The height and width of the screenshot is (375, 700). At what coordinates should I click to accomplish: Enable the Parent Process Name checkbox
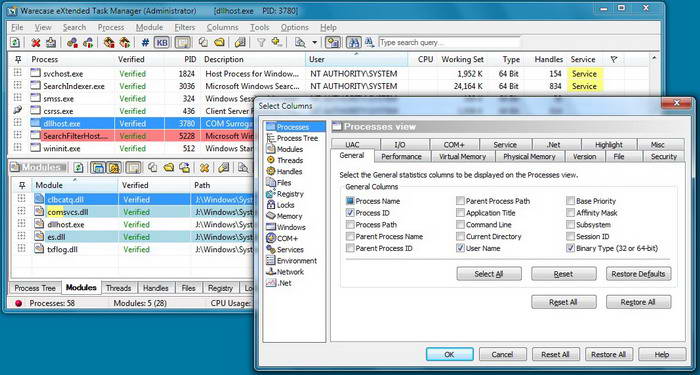[x=350, y=237]
